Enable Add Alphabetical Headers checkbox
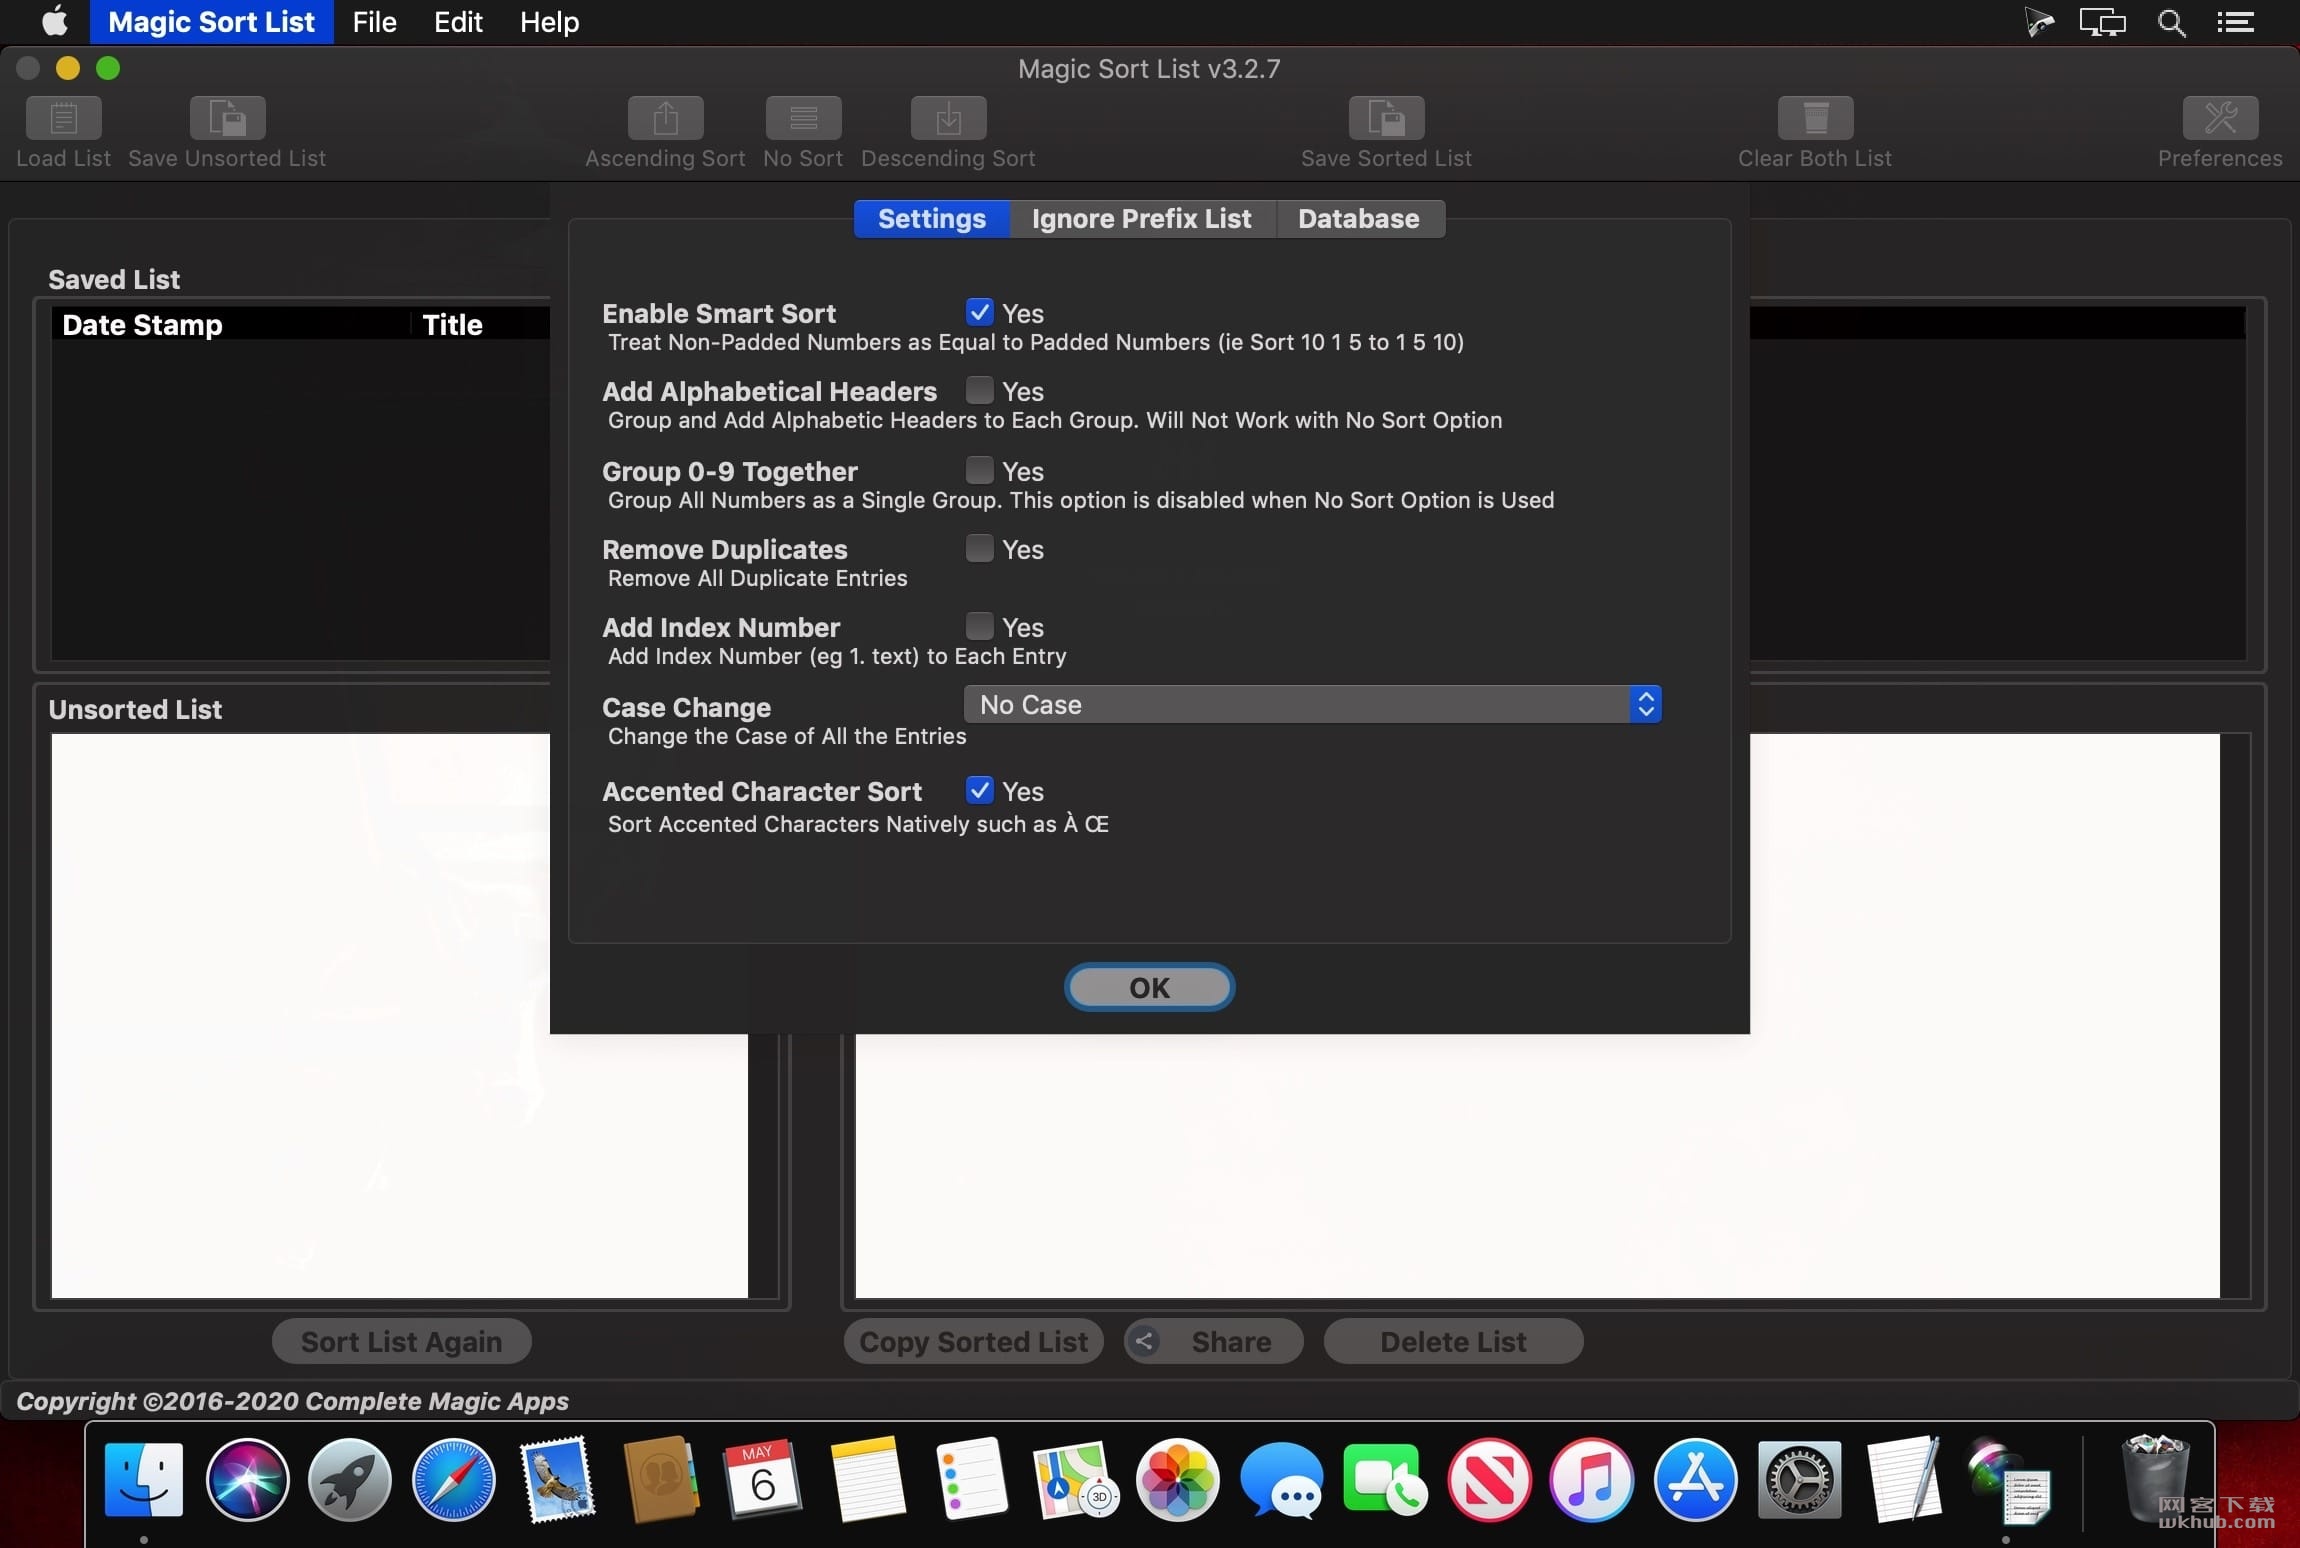Image resolution: width=2300 pixels, height=1548 pixels. 979,390
